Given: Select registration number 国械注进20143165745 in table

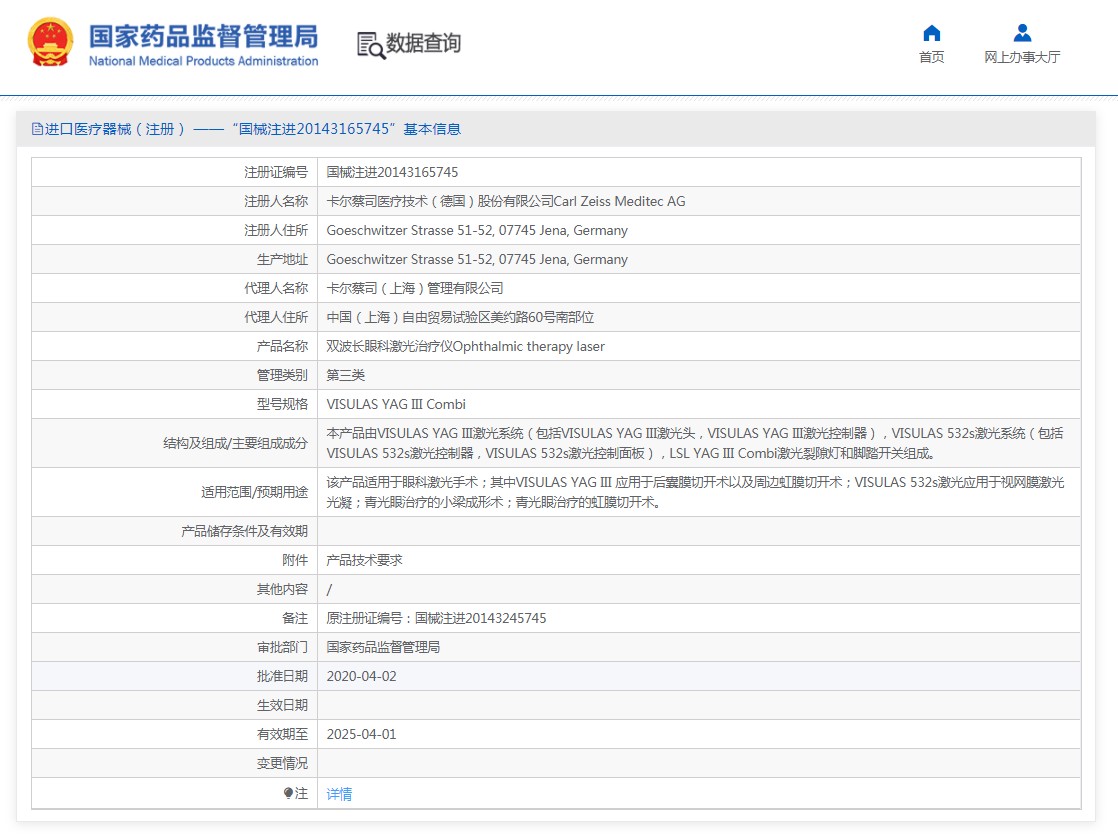Looking at the screenshot, I should pos(392,172).
